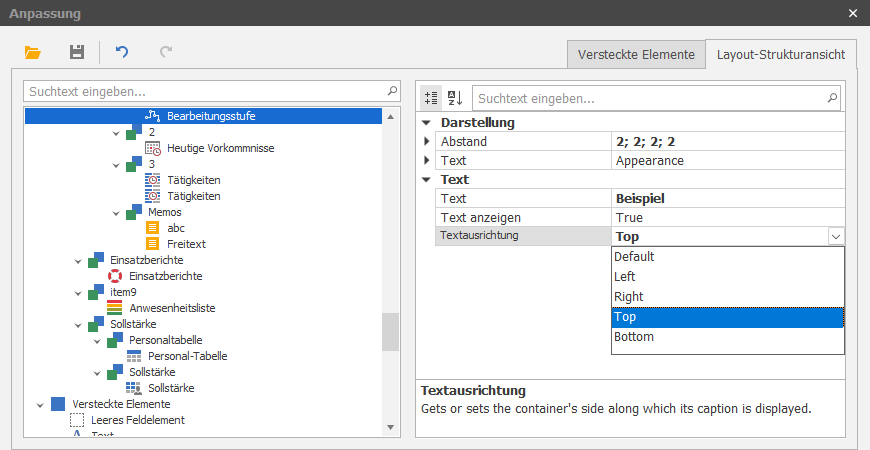Click the save disk icon

pyautogui.click(x=76, y=52)
